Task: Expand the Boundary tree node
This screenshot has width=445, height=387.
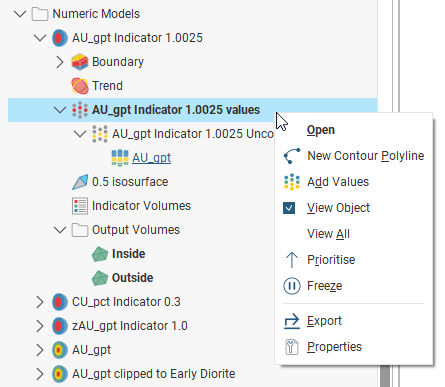Action: click(x=60, y=62)
